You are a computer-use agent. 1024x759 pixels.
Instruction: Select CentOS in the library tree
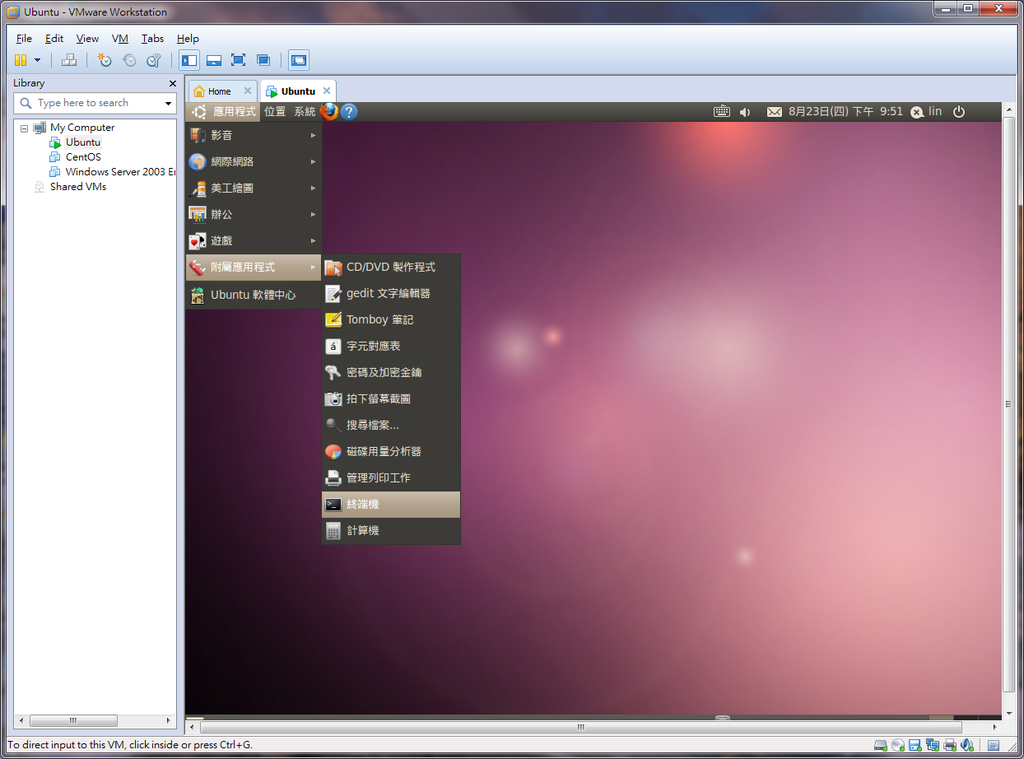83,157
